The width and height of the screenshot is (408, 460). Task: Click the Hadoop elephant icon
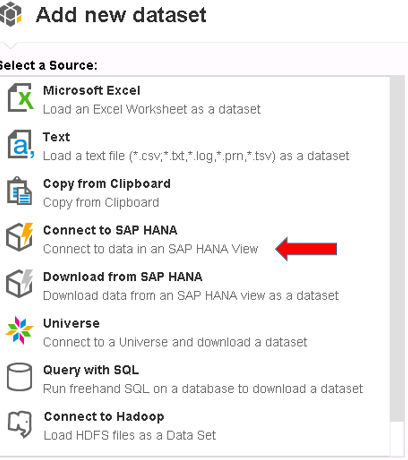click(20, 424)
